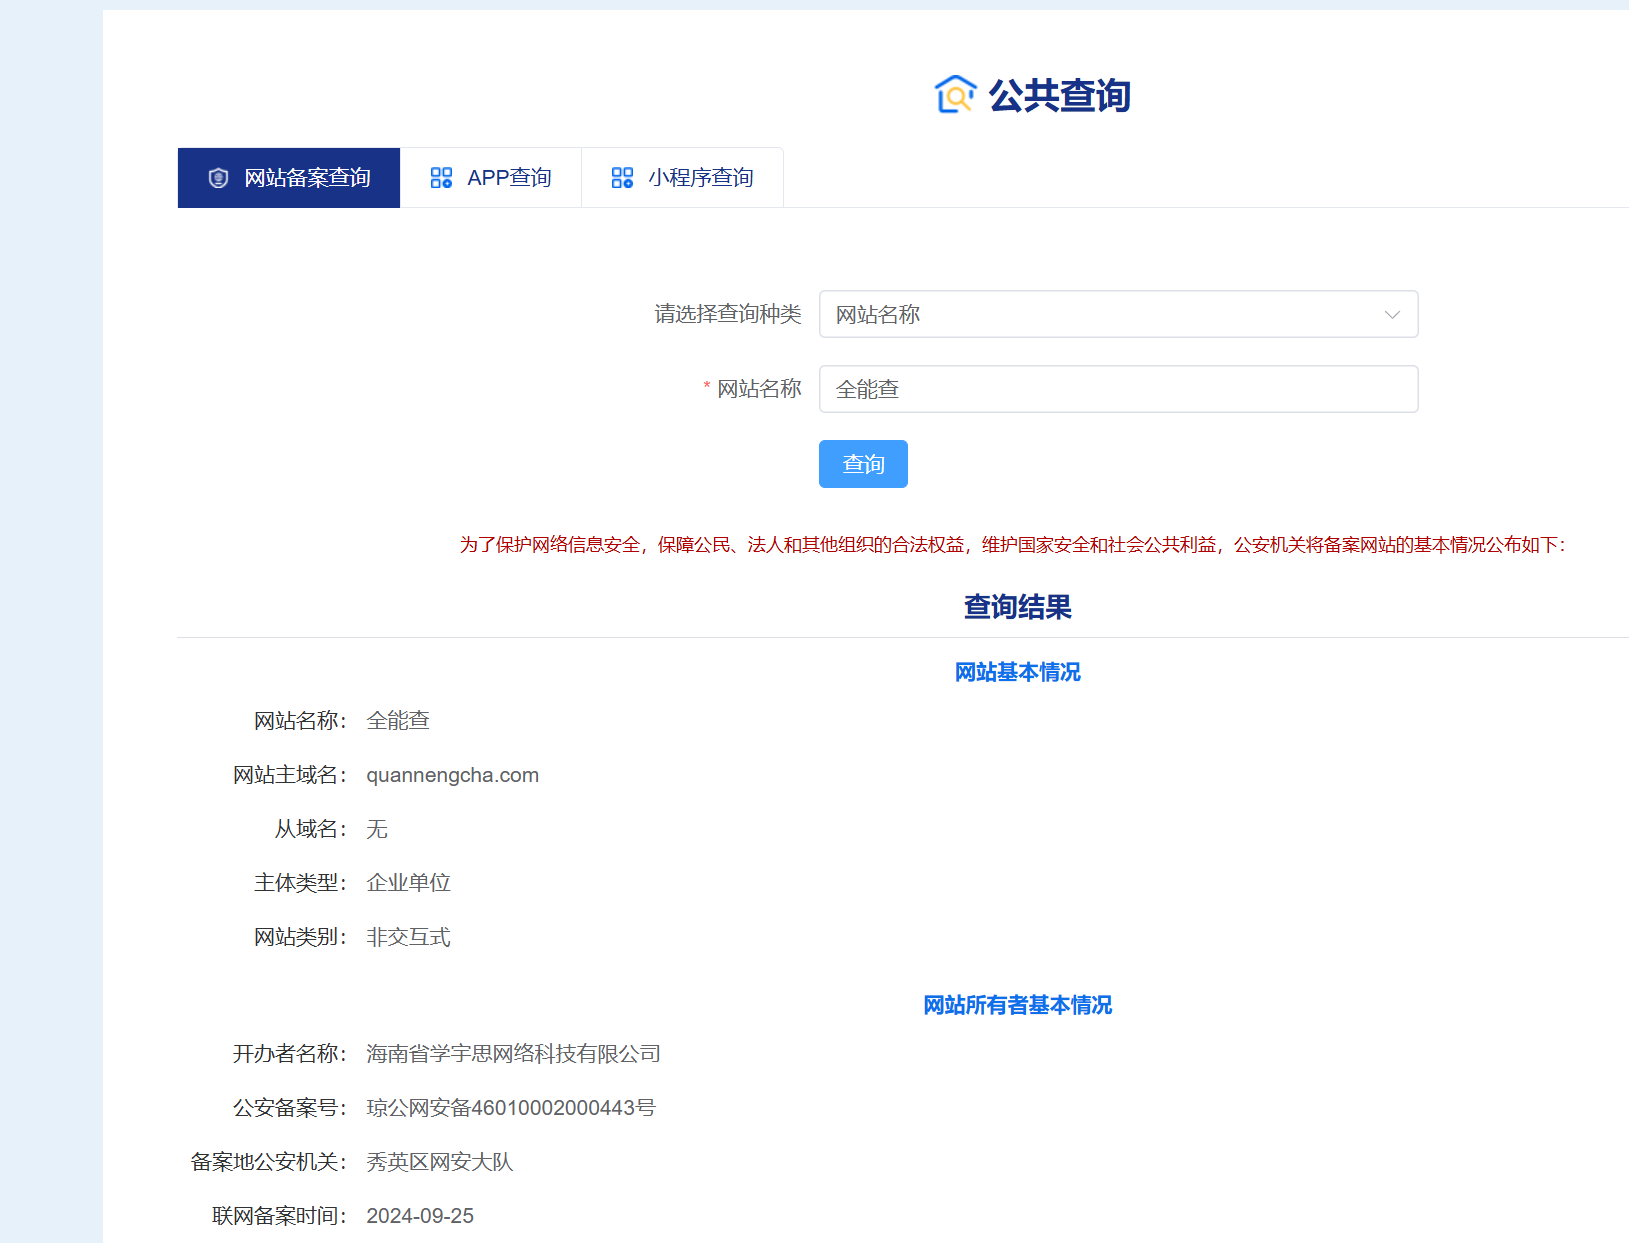1629x1243 pixels.
Task: Click the 公安备案号 label
Action: point(290,1108)
